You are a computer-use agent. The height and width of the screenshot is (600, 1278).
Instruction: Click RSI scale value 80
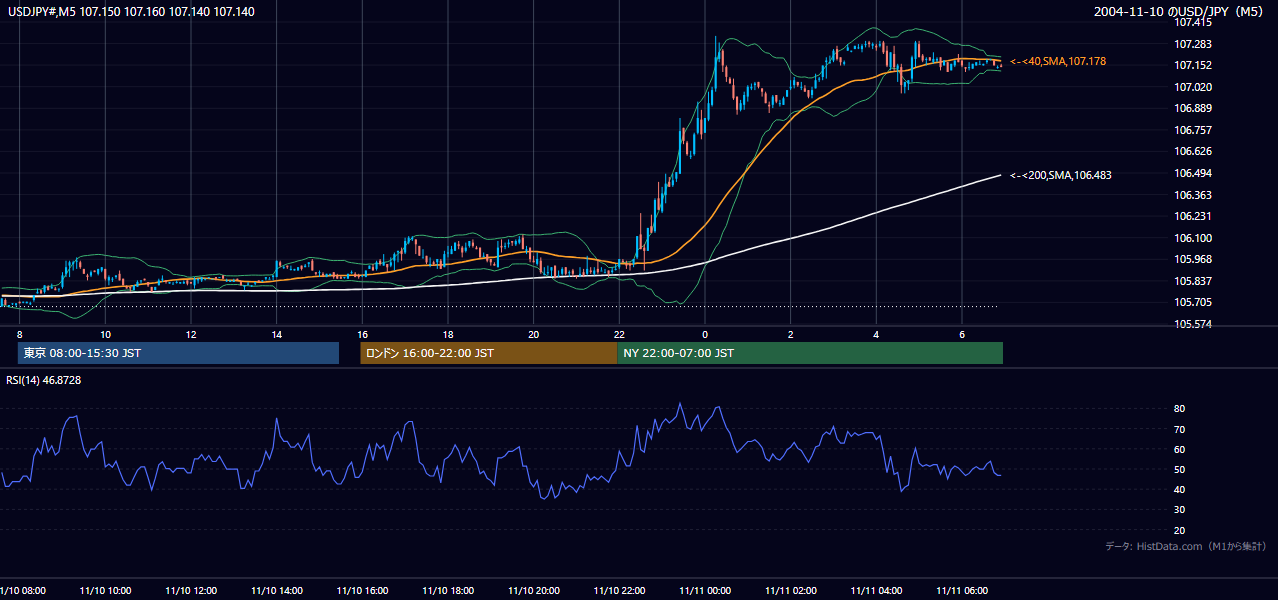tap(1180, 409)
